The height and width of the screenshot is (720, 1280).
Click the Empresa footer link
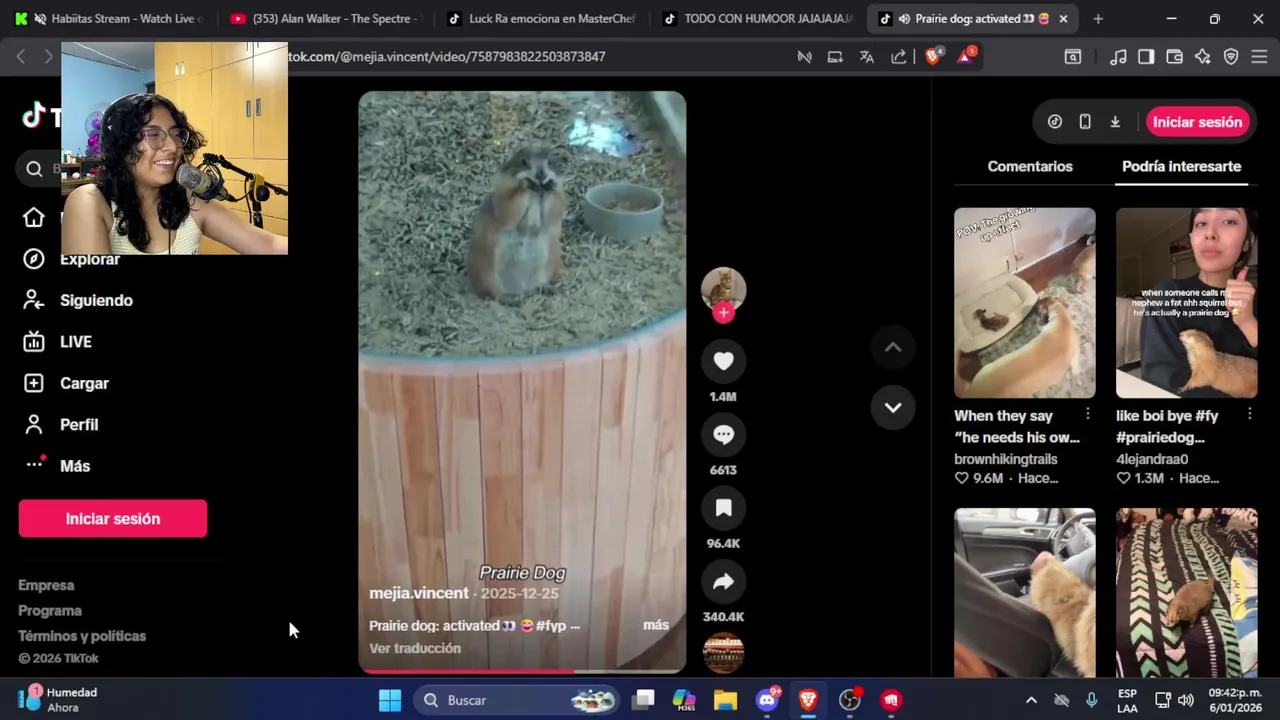46,585
